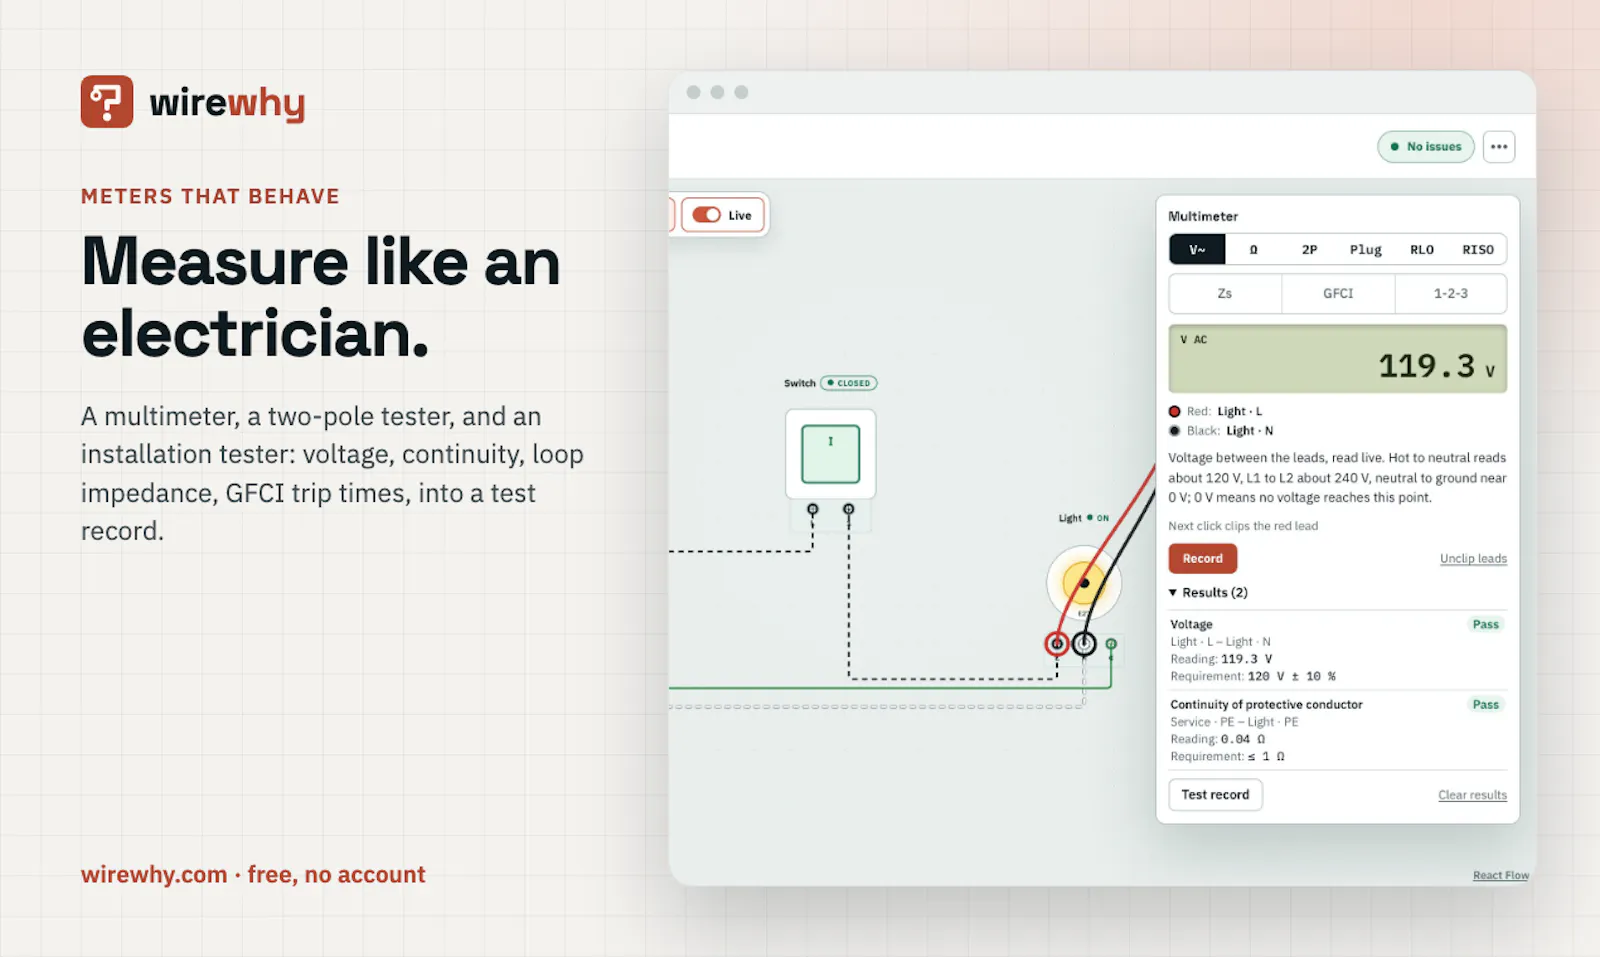Open the Test record button
The width and height of the screenshot is (1600, 957).
pos(1215,795)
